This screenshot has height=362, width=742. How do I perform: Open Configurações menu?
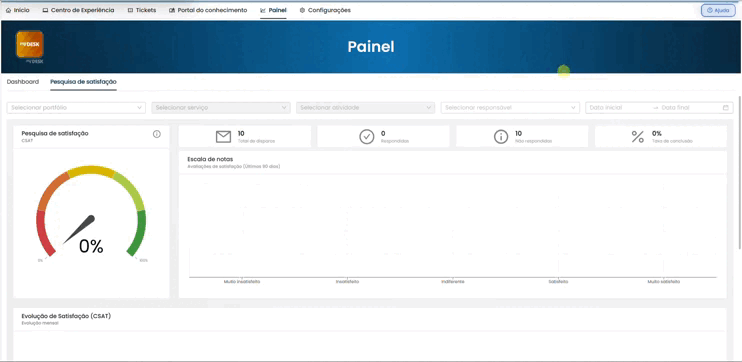[325, 10]
